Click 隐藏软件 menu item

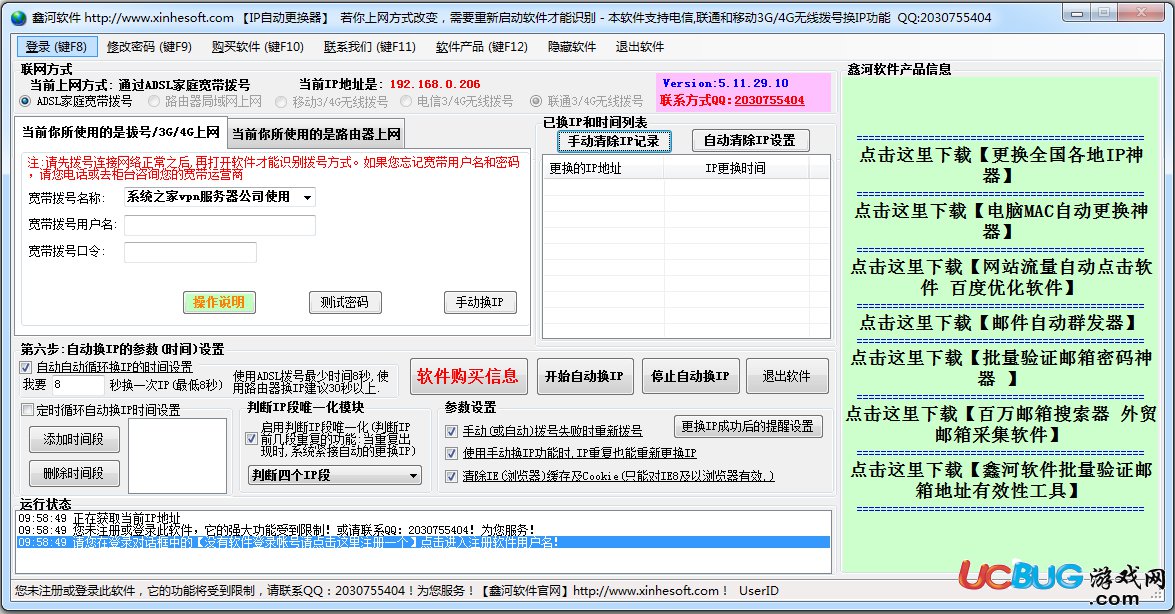[x=572, y=46]
